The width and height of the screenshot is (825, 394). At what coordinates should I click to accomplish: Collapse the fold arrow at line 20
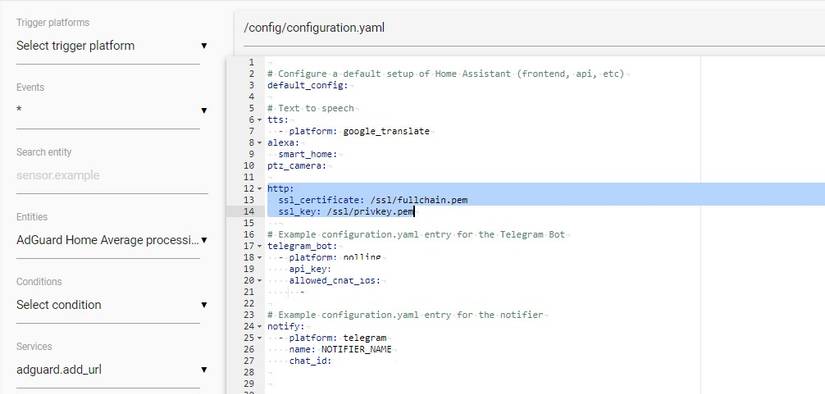tap(259, 280)
